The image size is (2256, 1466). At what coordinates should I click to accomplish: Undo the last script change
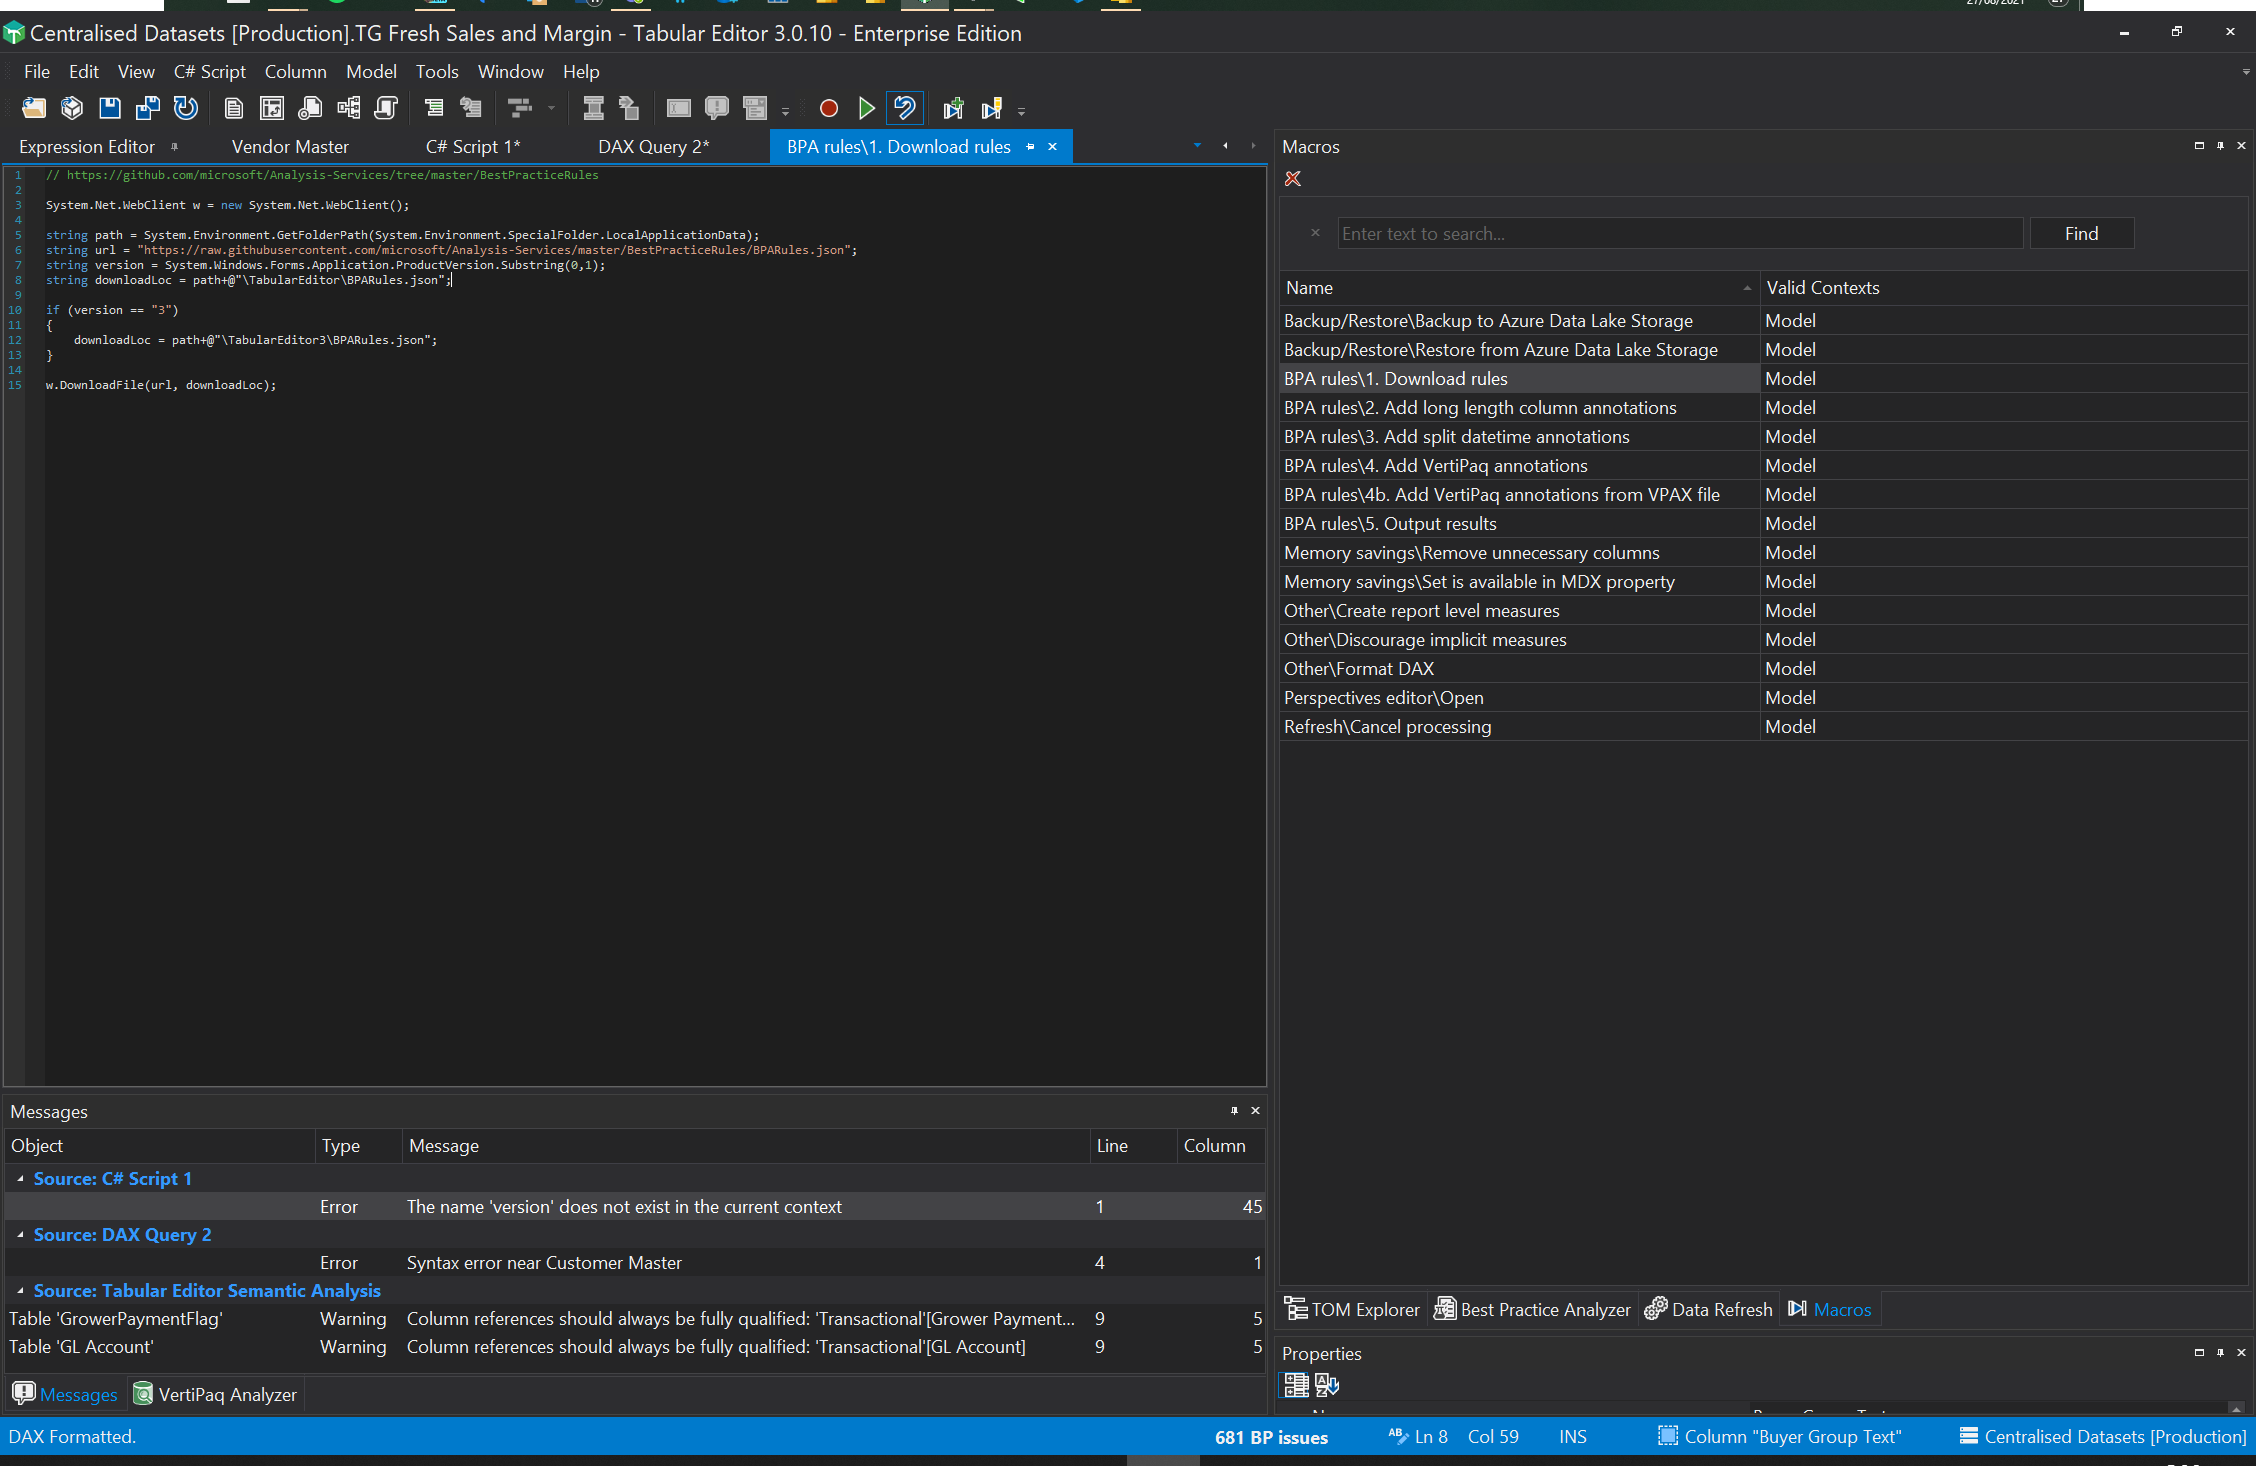click(x=904, y=108)
